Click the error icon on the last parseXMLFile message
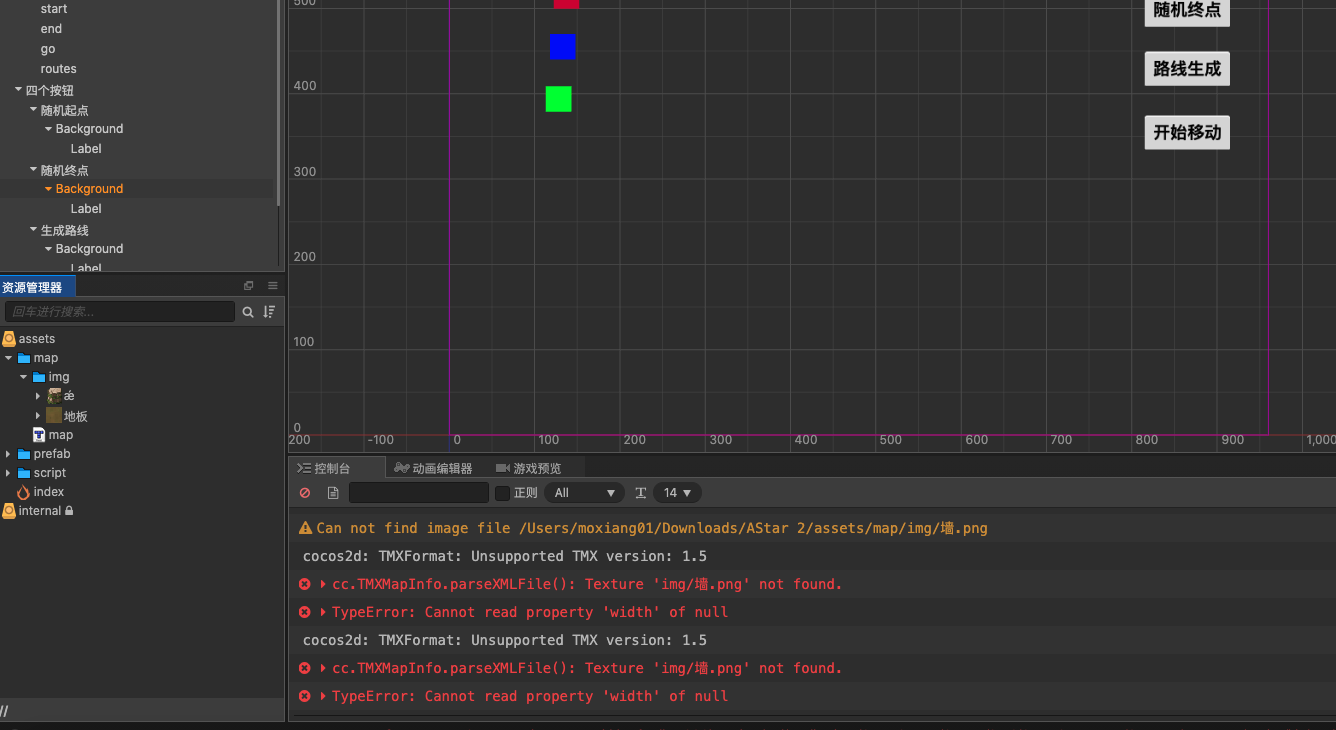The image size is (1336, 730). tap(305, 668)
